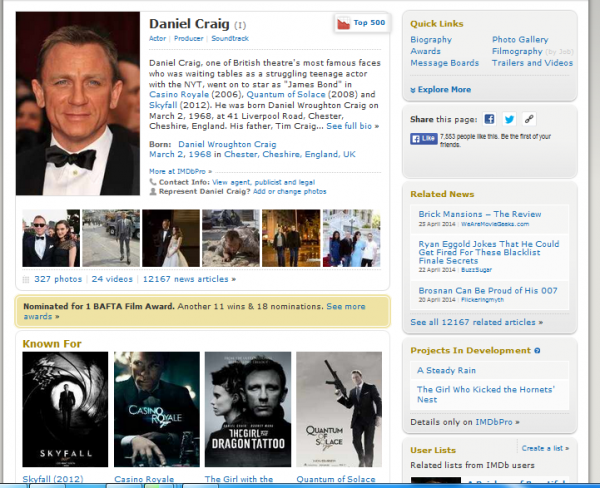Open thumbnail of couple at red carpet
600x488 pixels.
(x=51, y=238)
